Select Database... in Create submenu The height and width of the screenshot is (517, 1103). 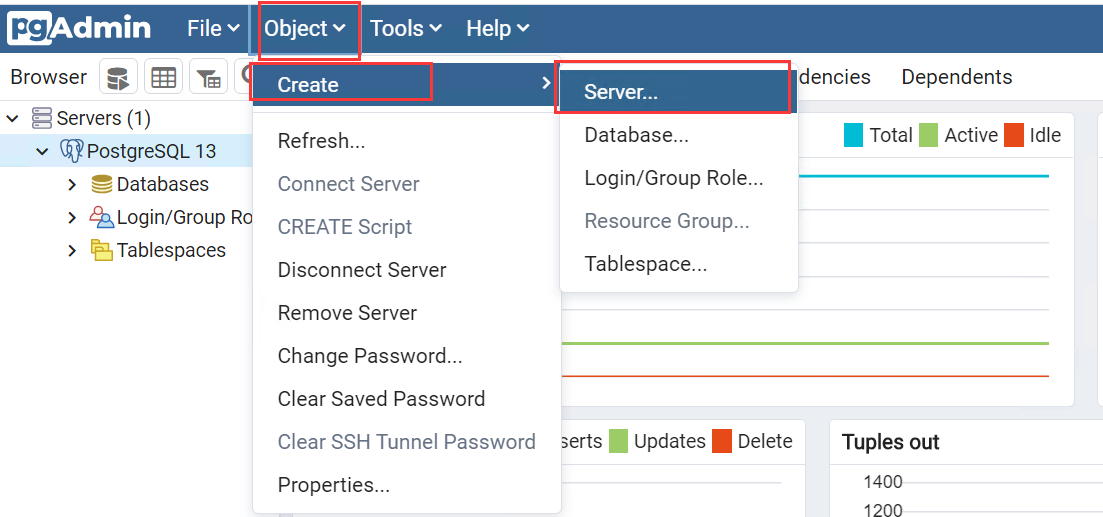636,135
